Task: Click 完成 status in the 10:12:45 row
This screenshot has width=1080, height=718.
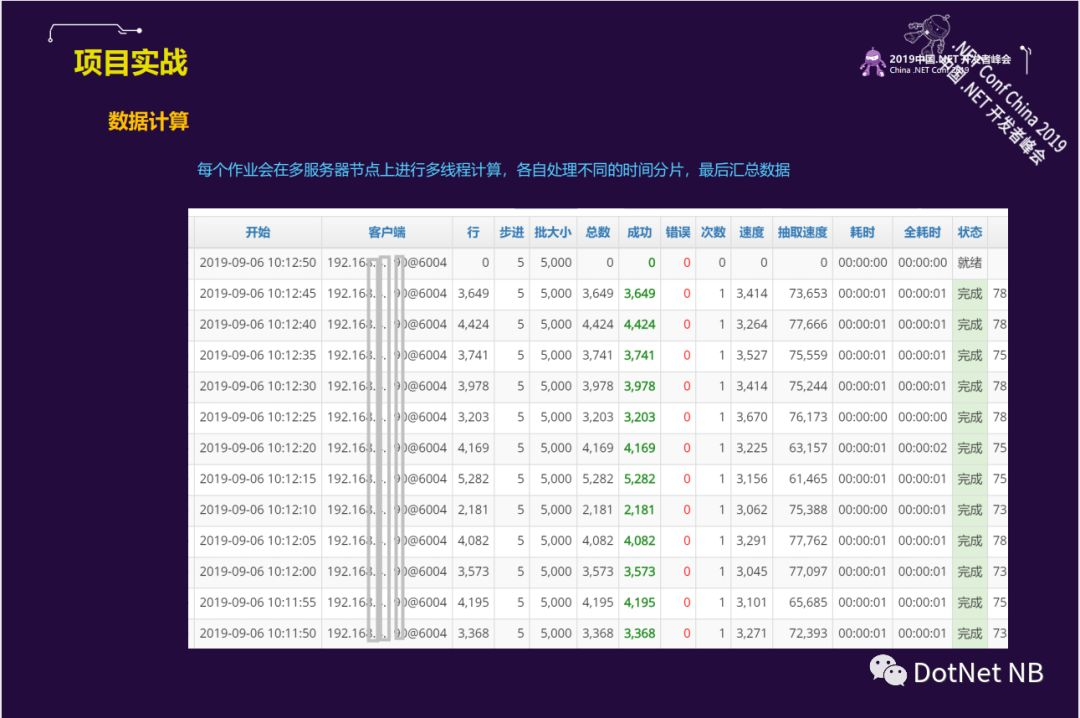Action: [x=970, y=294]
